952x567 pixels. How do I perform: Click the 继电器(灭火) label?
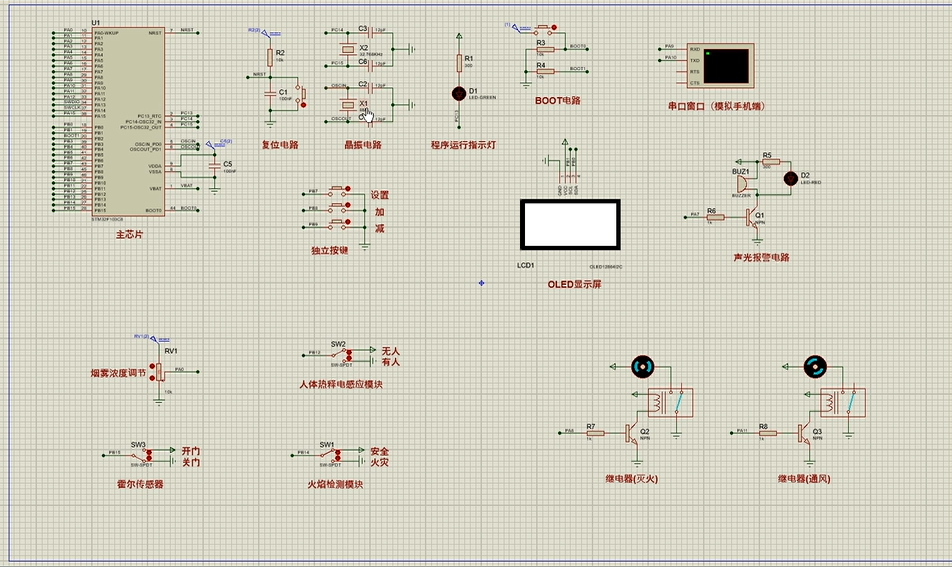coord(631,479)
